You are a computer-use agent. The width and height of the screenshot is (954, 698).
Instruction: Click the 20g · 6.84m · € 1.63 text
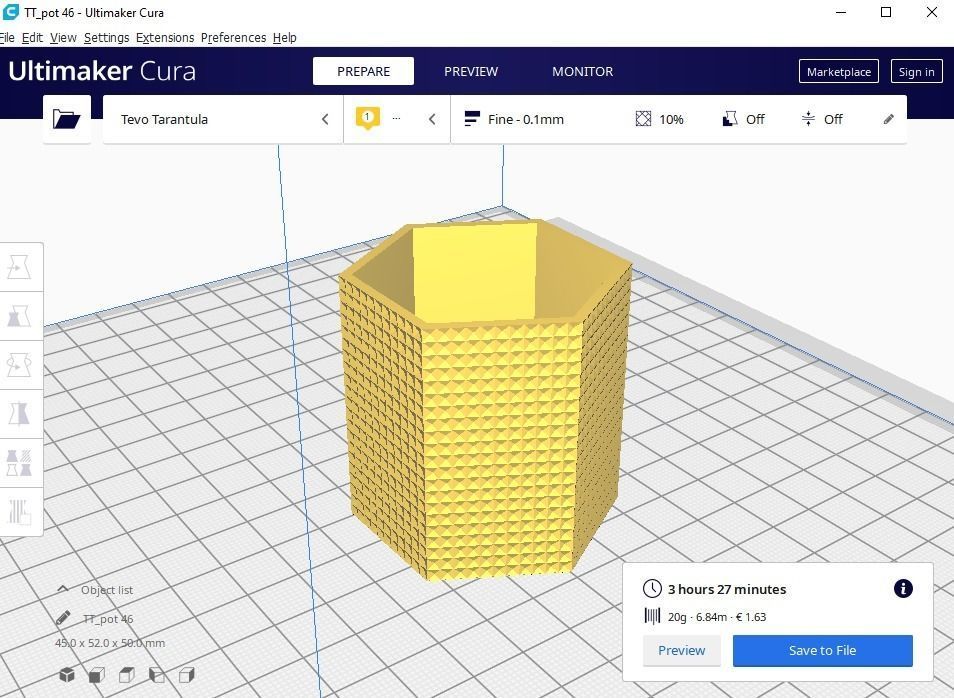(x=717, y=616)
